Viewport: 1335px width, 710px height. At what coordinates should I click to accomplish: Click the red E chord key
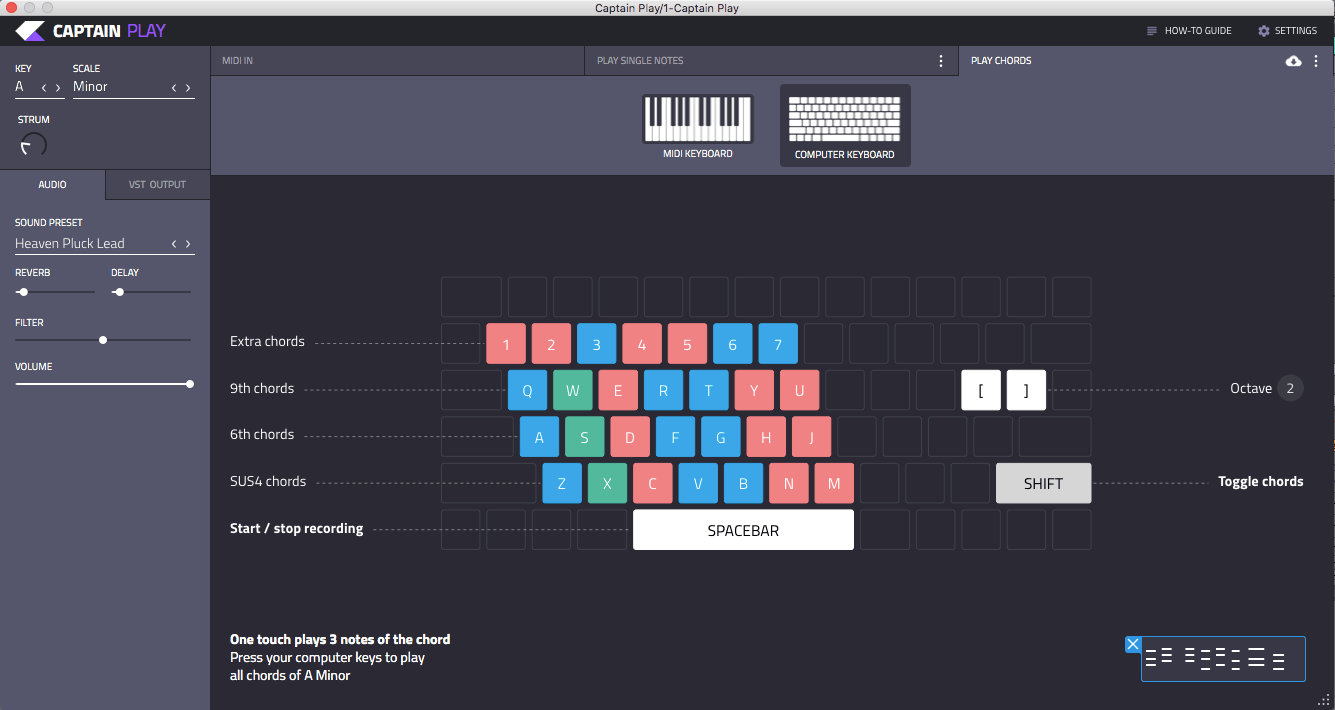618,390
